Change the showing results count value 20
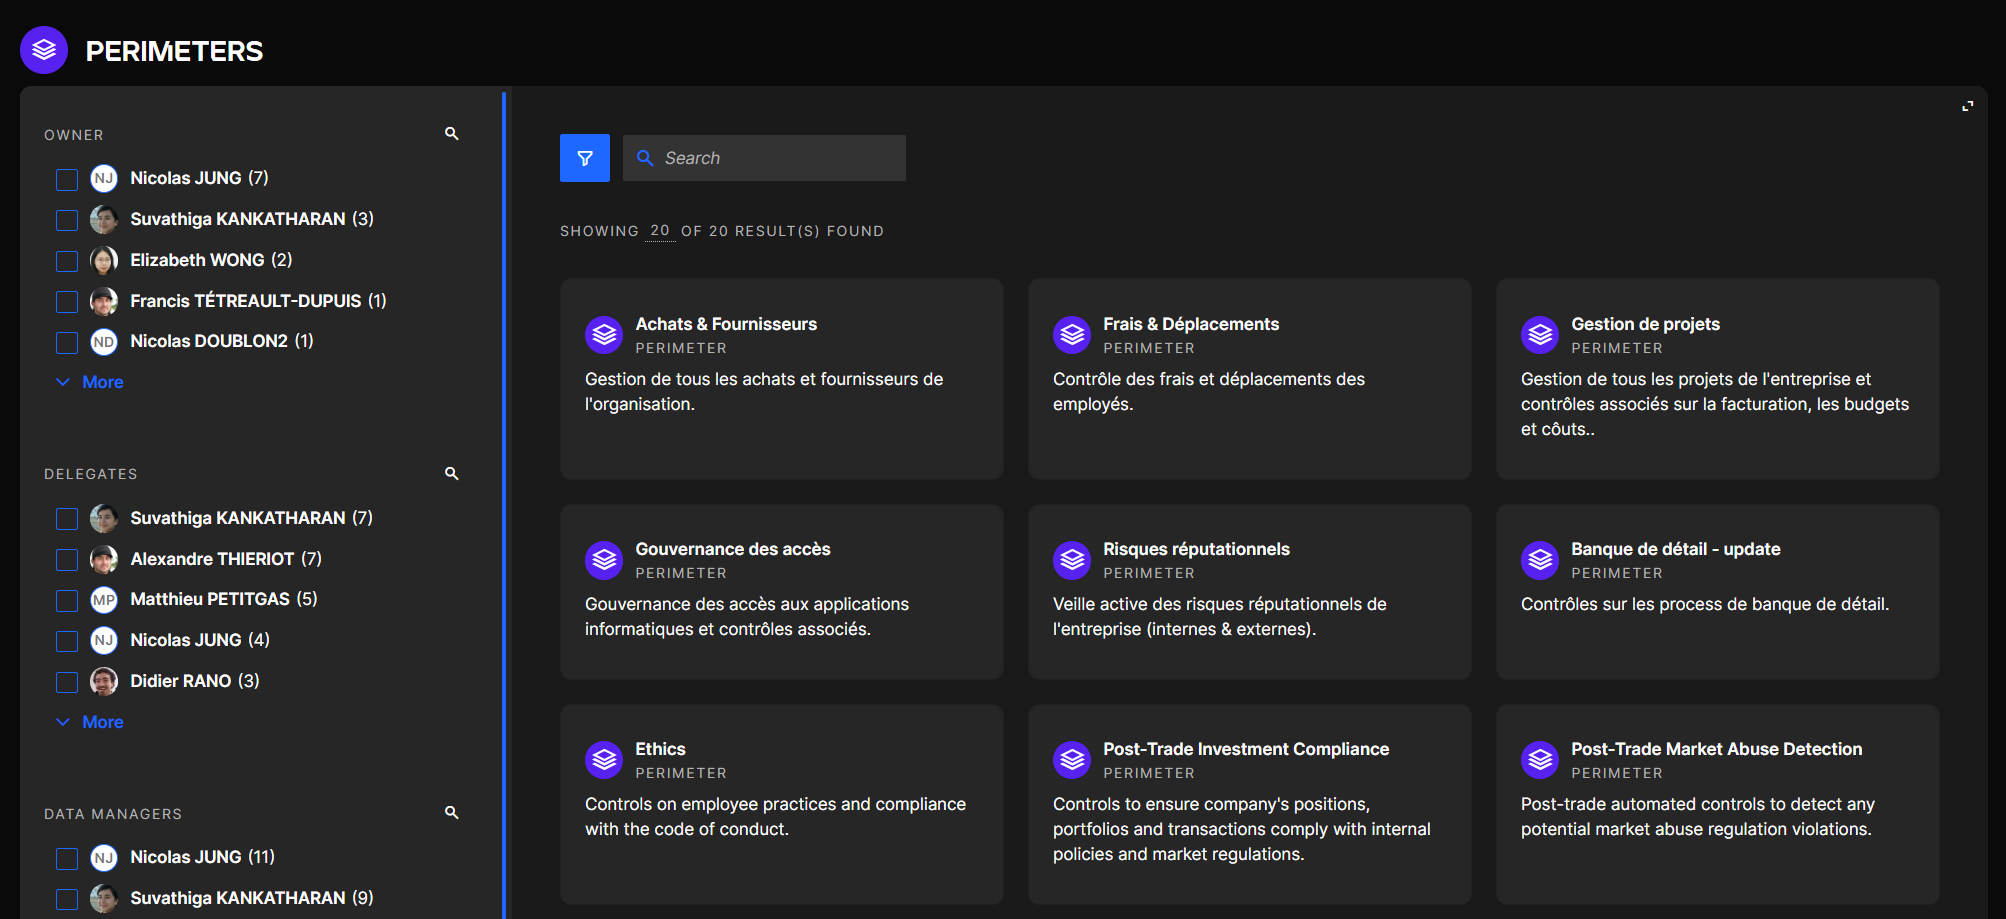Screen dimensions: 2006x919 click(x=660, y=231)
